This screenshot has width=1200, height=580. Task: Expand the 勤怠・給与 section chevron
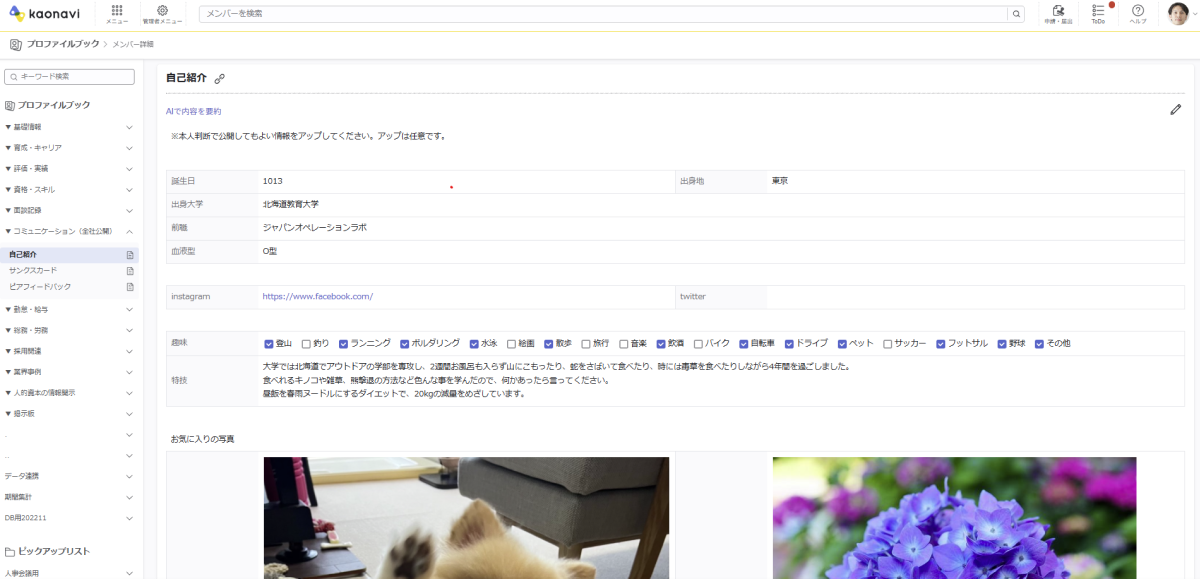point(129,309)
